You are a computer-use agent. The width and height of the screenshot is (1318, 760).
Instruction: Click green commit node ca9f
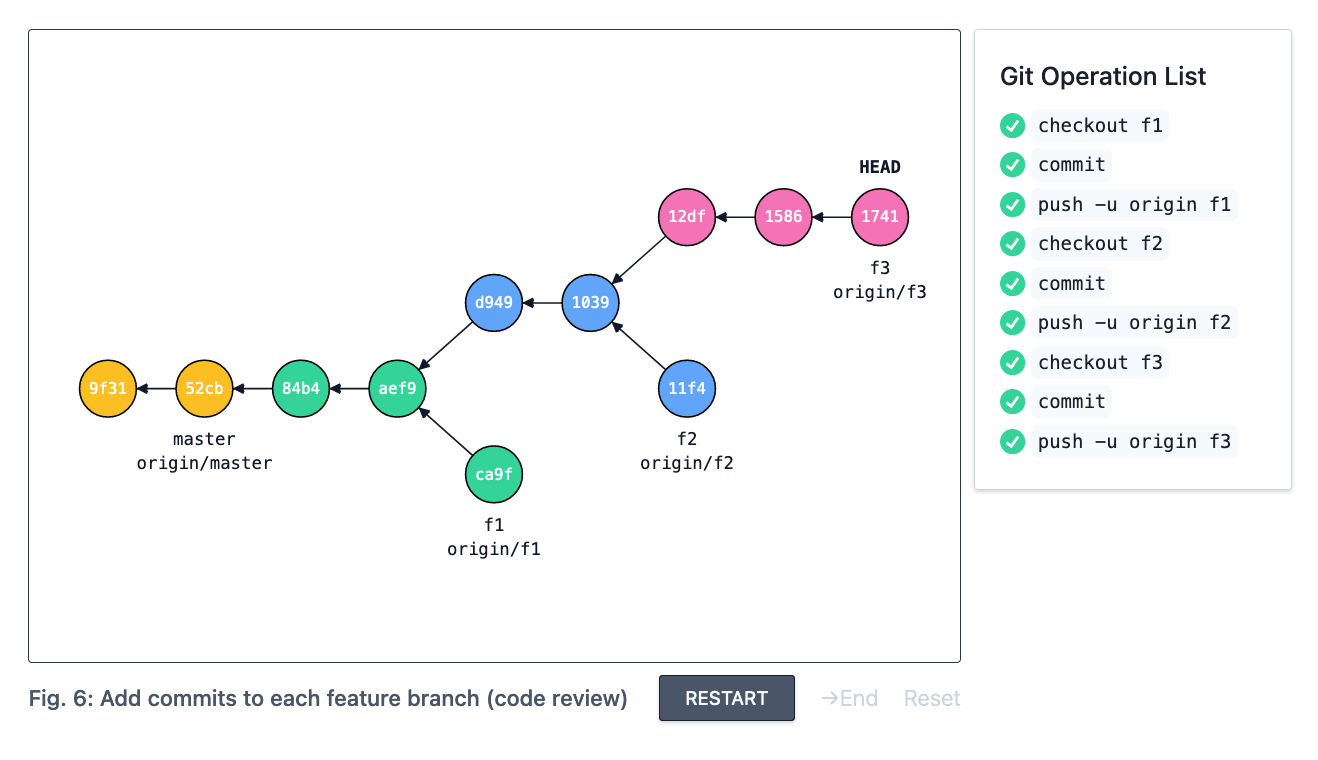[494, 474]
